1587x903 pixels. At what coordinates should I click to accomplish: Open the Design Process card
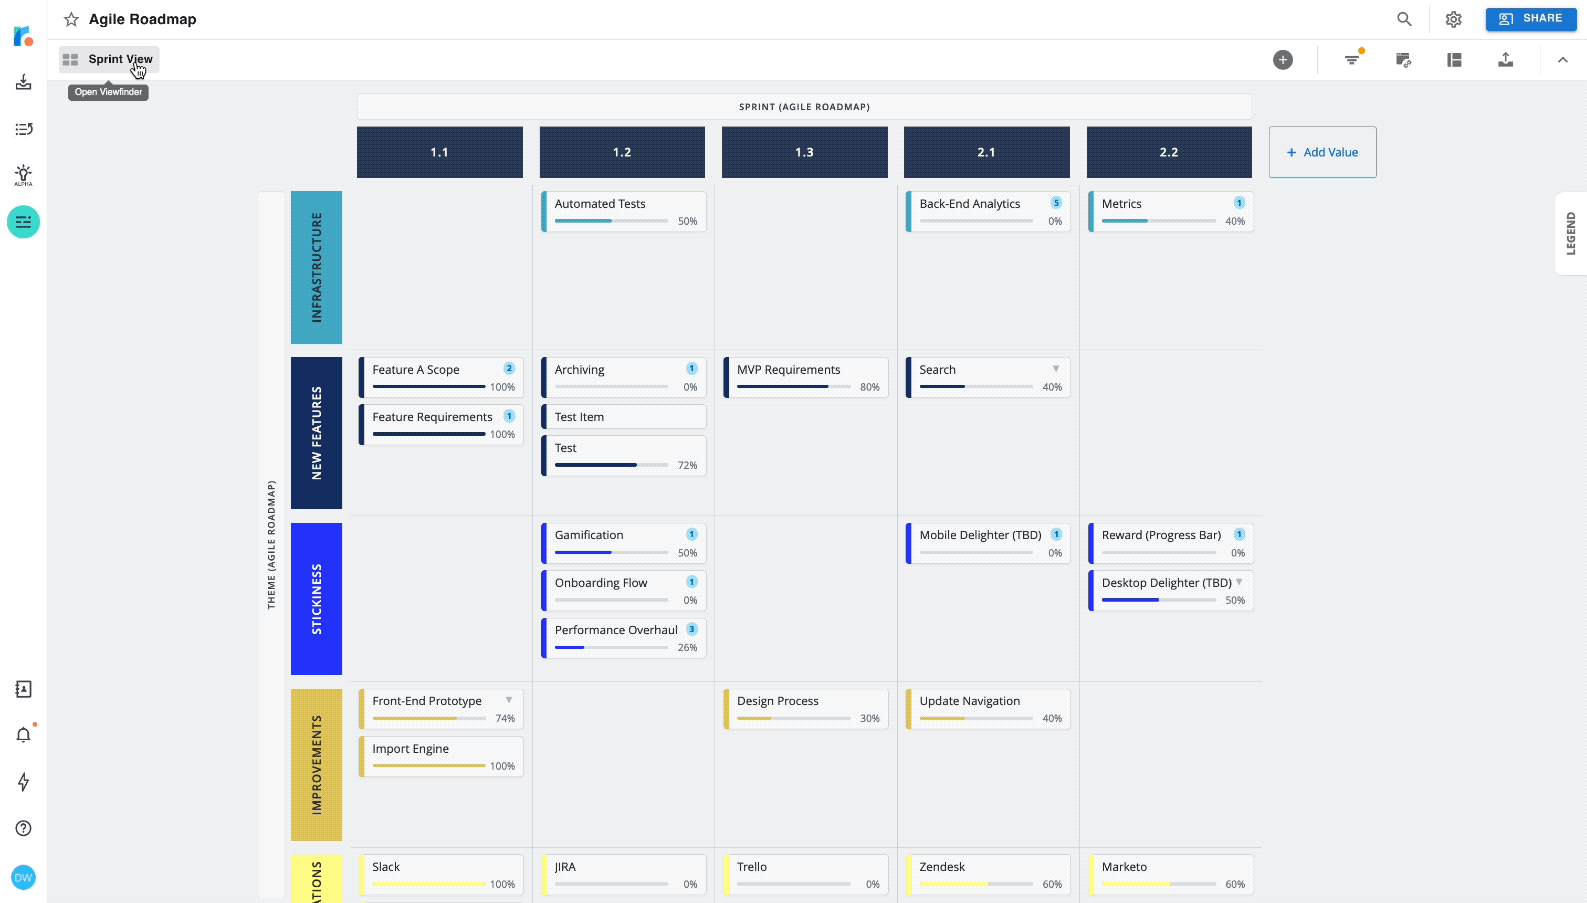coord(806,709)
